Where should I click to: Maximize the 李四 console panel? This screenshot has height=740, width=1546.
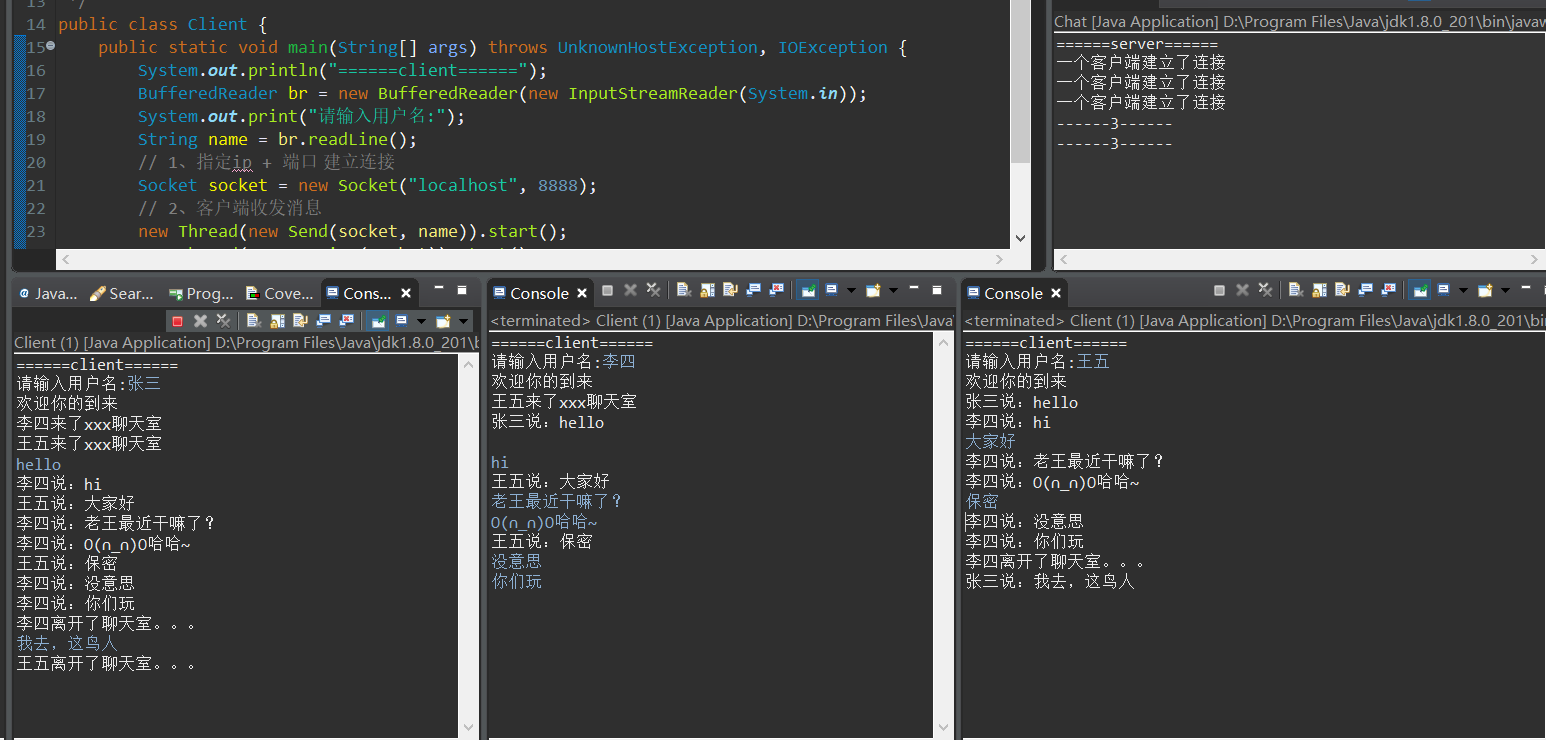pyautogui.click(x=937, y=290)
